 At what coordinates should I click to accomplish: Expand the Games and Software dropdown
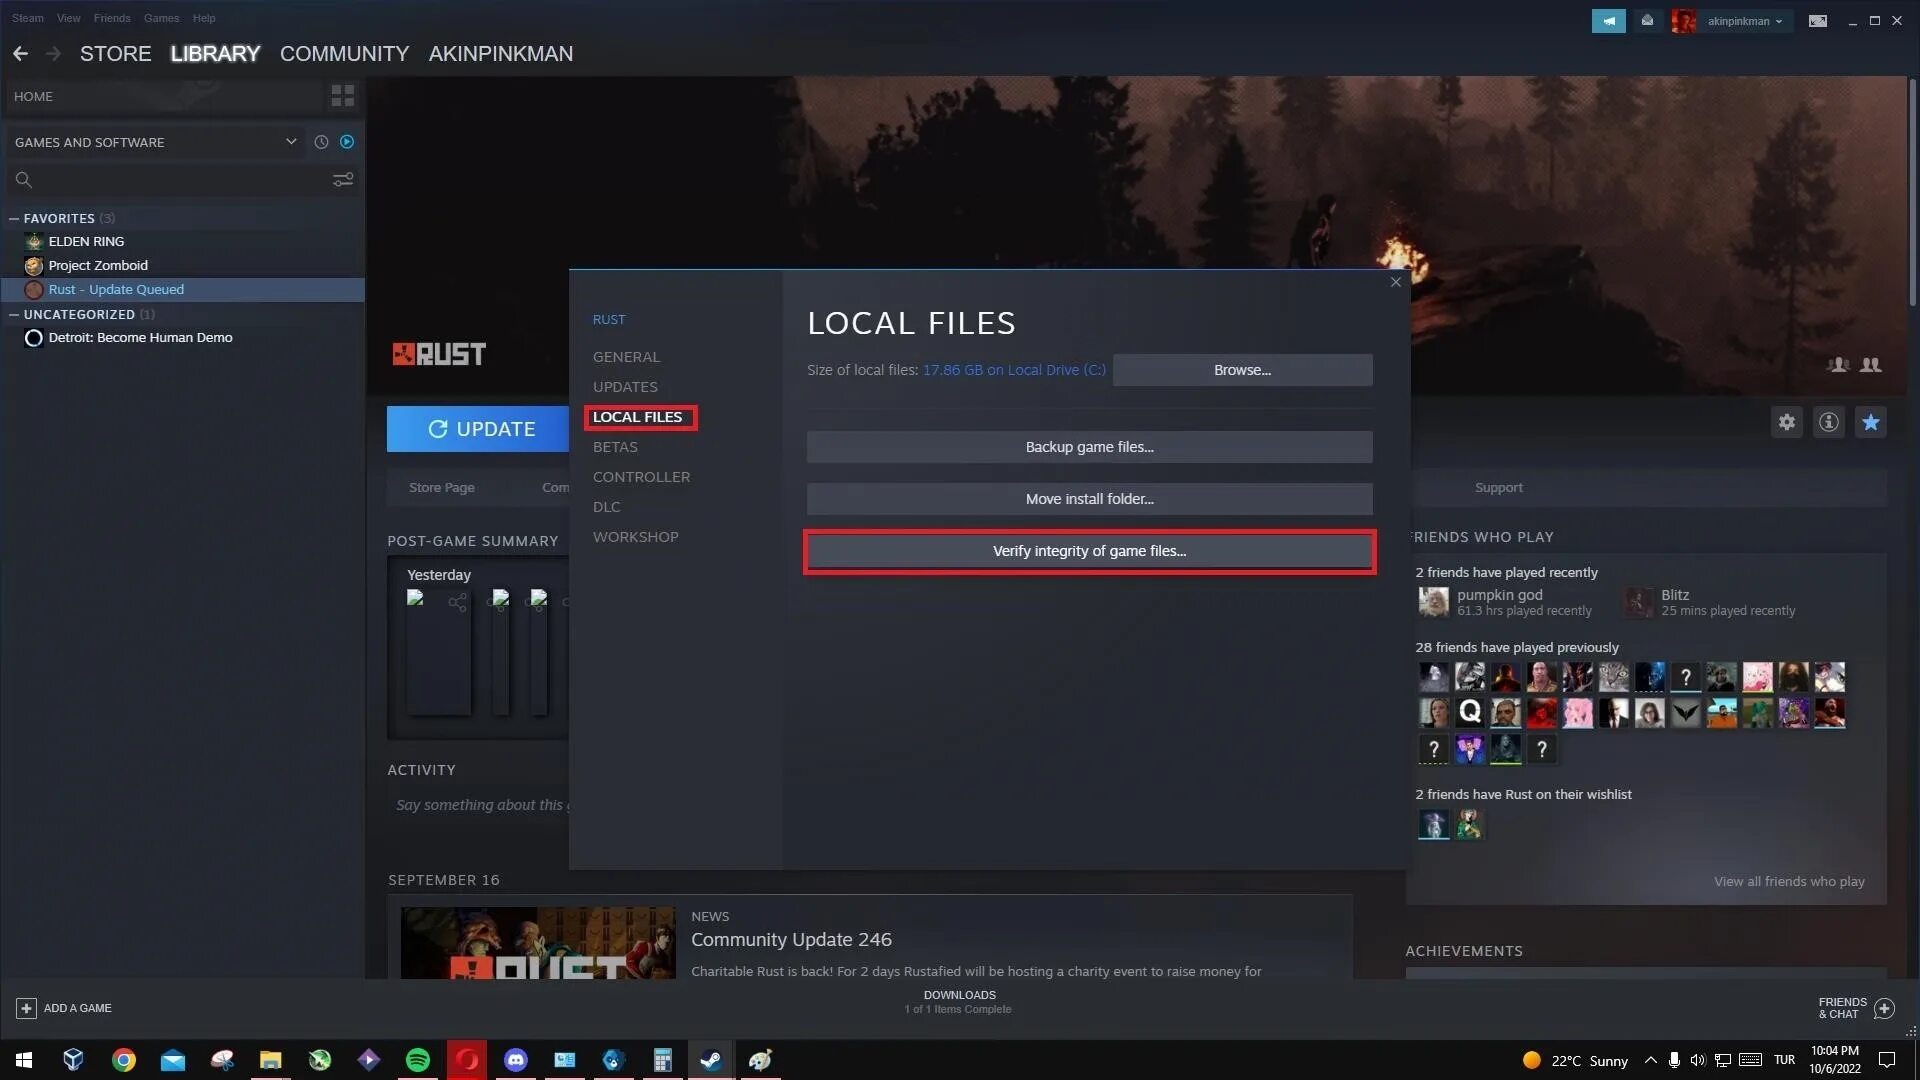(x=291, y=142)
